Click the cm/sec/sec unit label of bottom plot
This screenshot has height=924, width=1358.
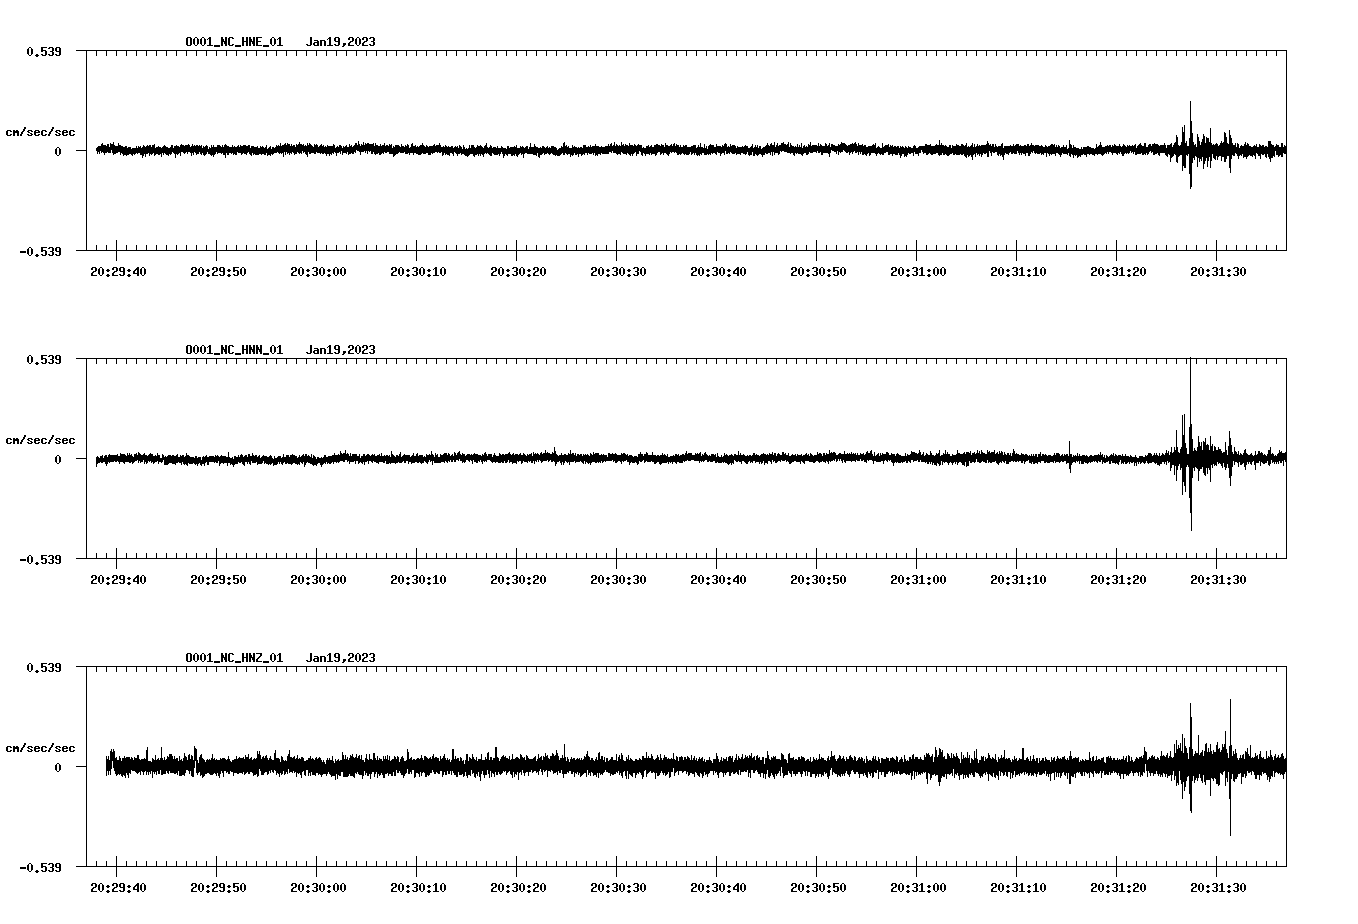pos(41,747)
